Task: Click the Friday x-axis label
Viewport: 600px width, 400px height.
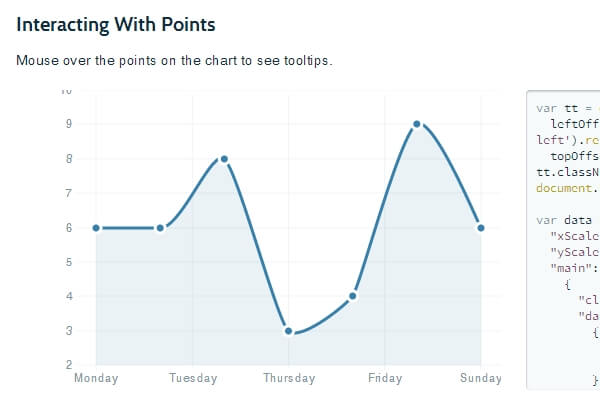Action: coord(385,378)
